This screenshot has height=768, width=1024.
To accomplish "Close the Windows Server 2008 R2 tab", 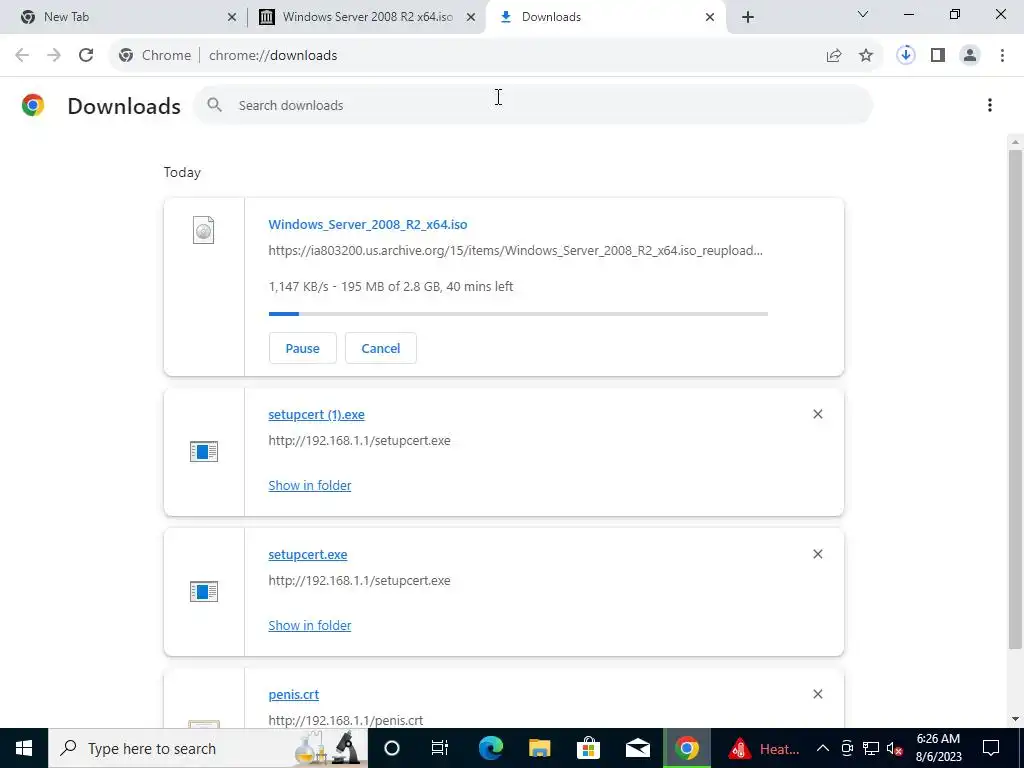I will click(471, 17).
